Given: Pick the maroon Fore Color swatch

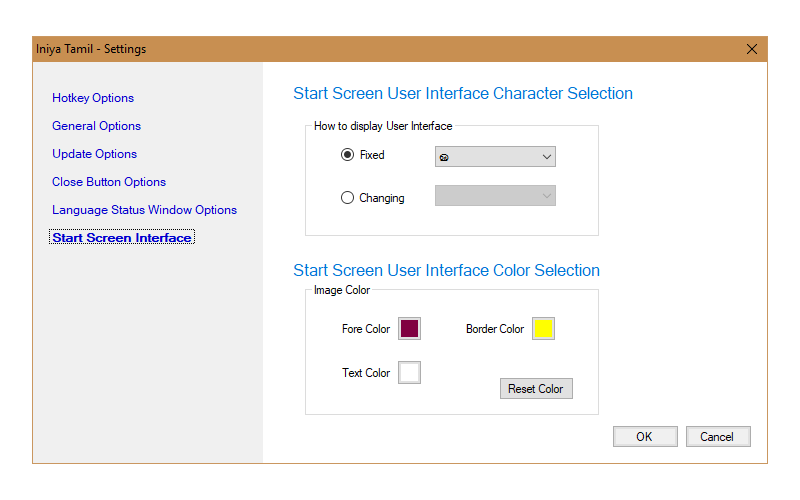Looking at the screenshot, I should [409, 329].
